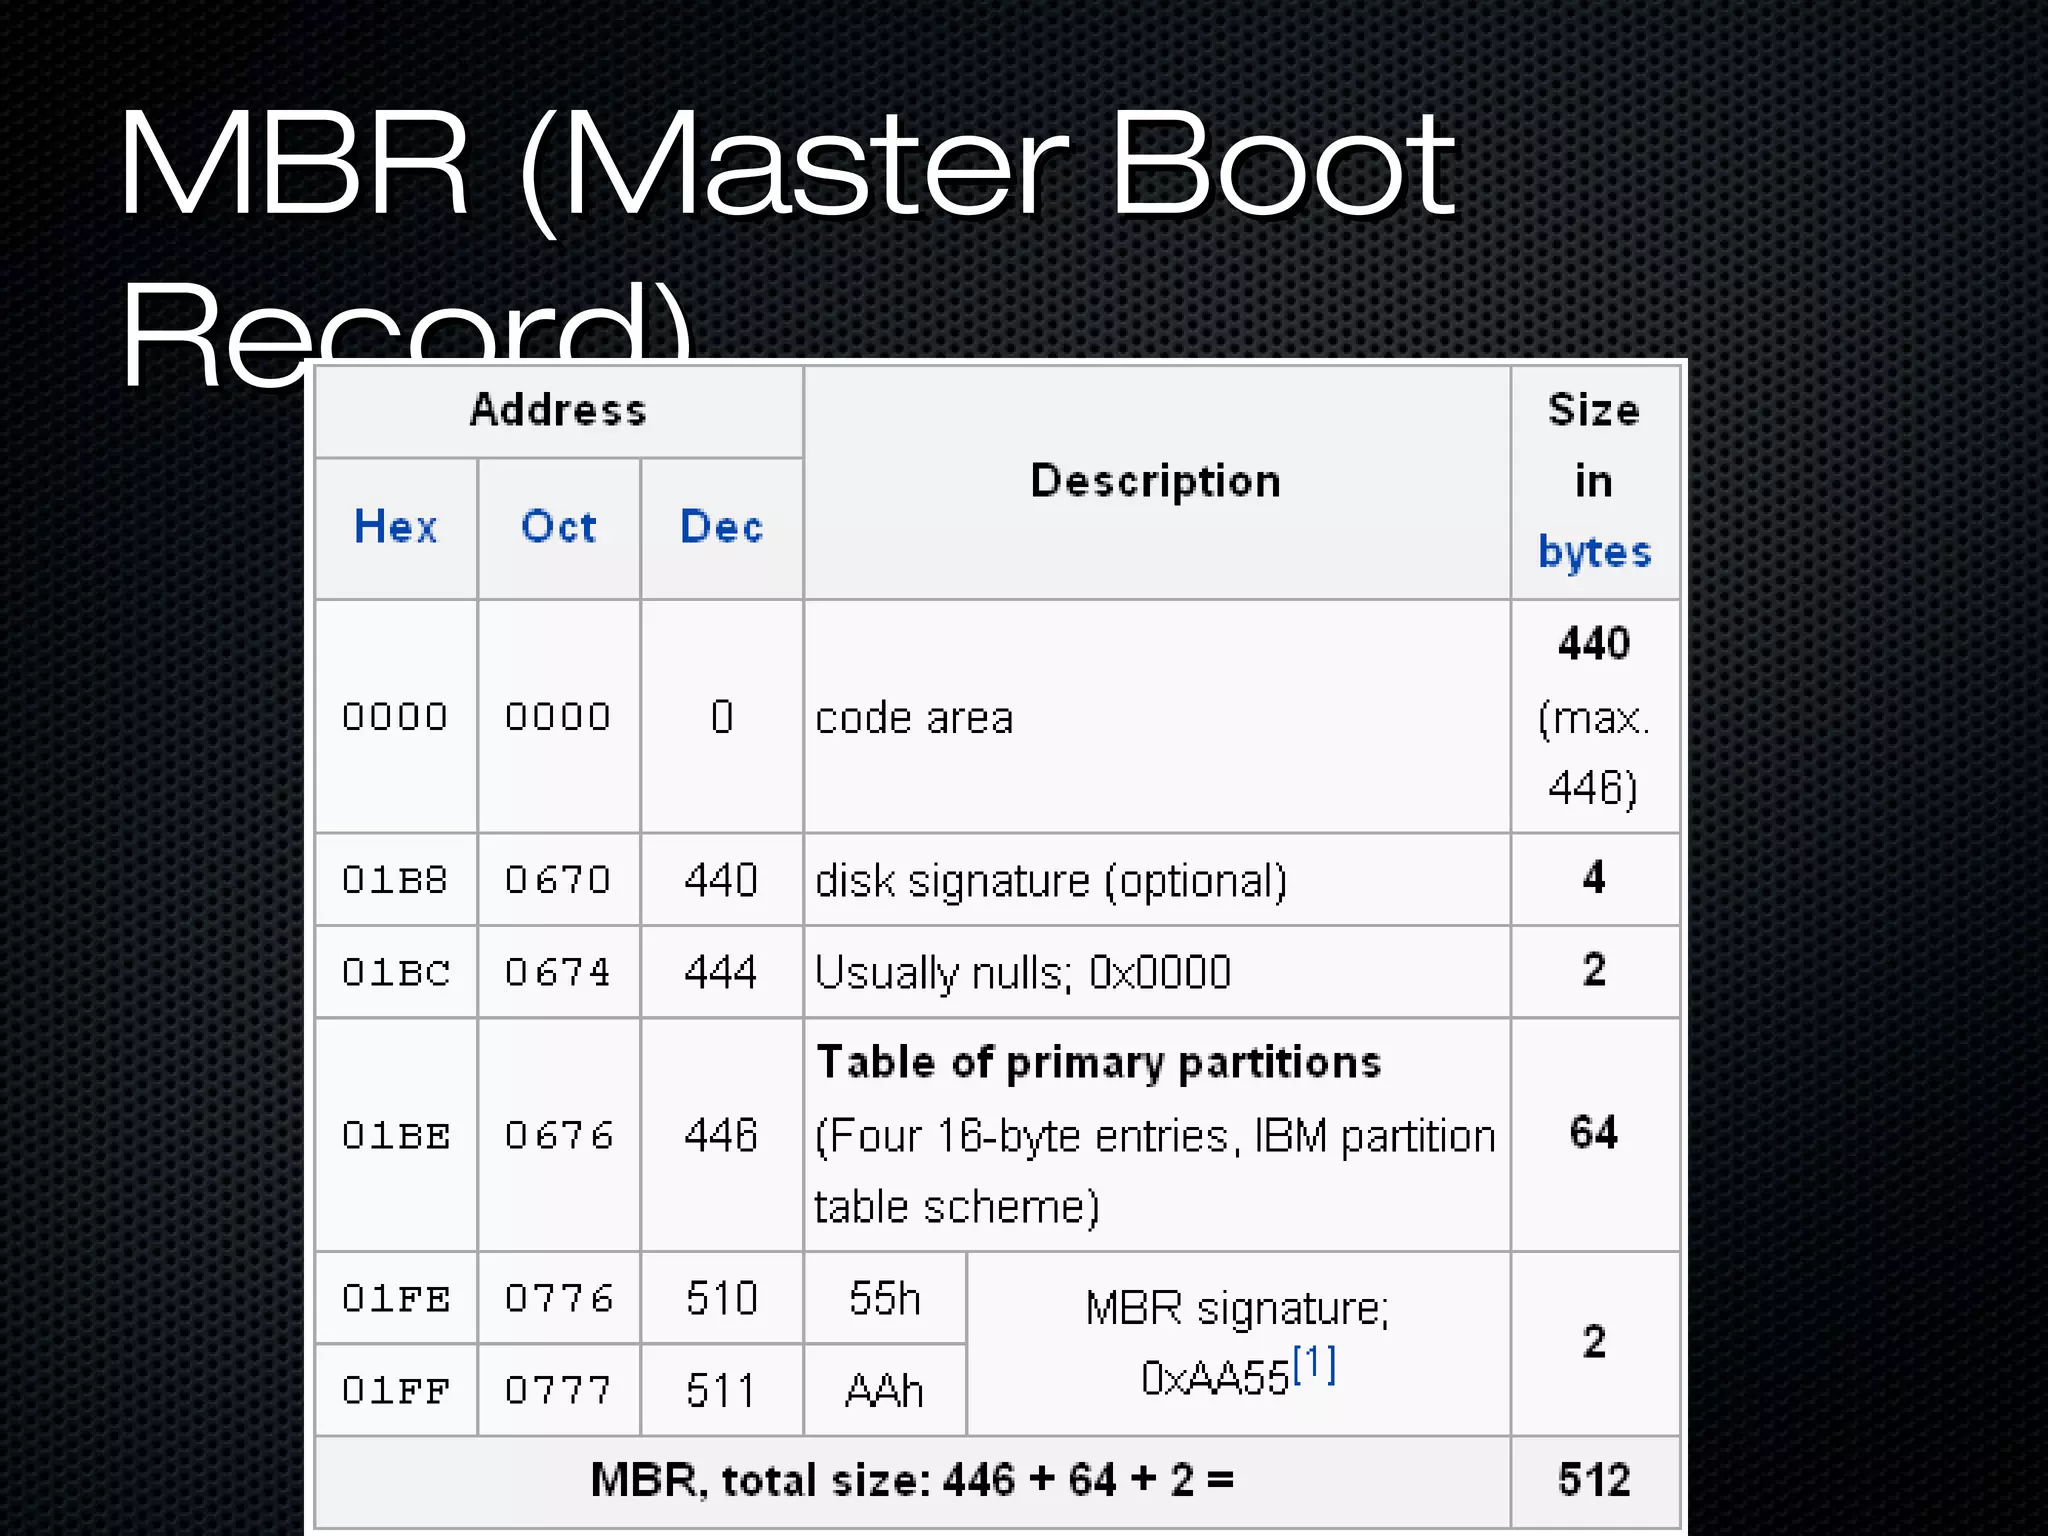The height and width of the screenshot is (1536, 2048).
Task: Open footnote reference [1]
Action: [x=1314, y=1365]
